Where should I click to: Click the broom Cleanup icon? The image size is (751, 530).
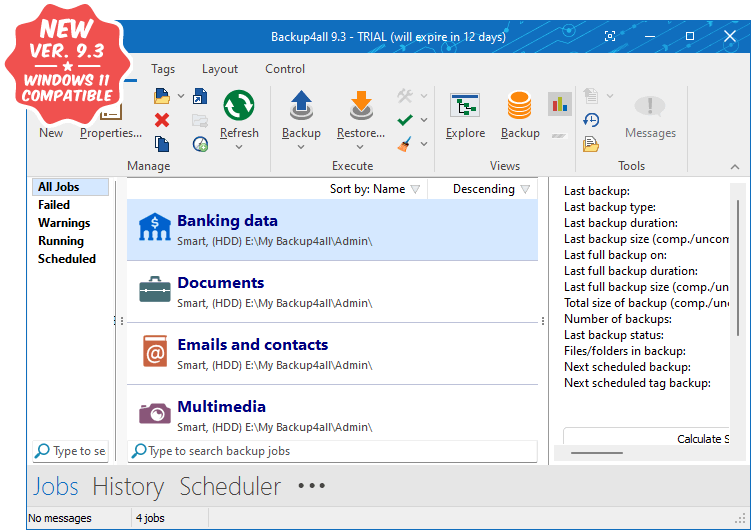tap(405, 144)
